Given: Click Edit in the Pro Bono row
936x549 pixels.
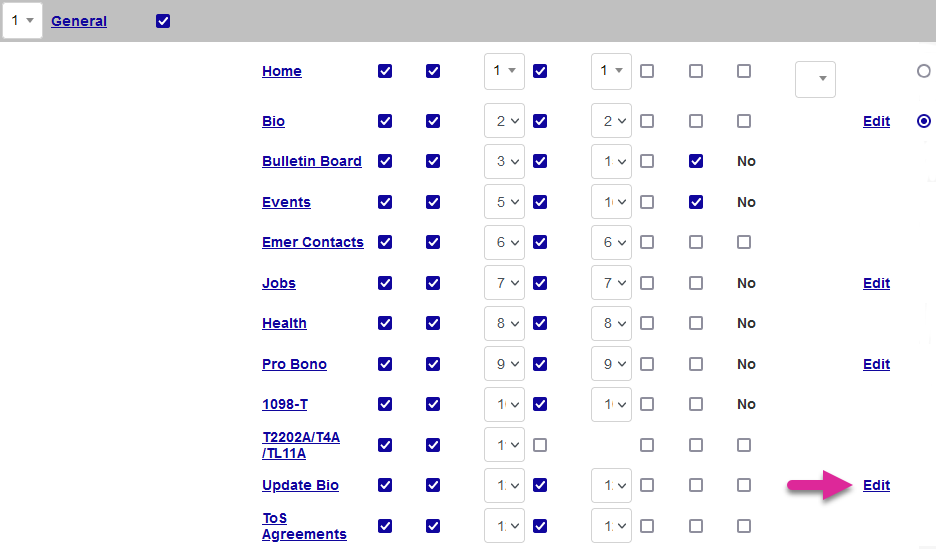Looking at the screenshot, I should coord(876,364).
